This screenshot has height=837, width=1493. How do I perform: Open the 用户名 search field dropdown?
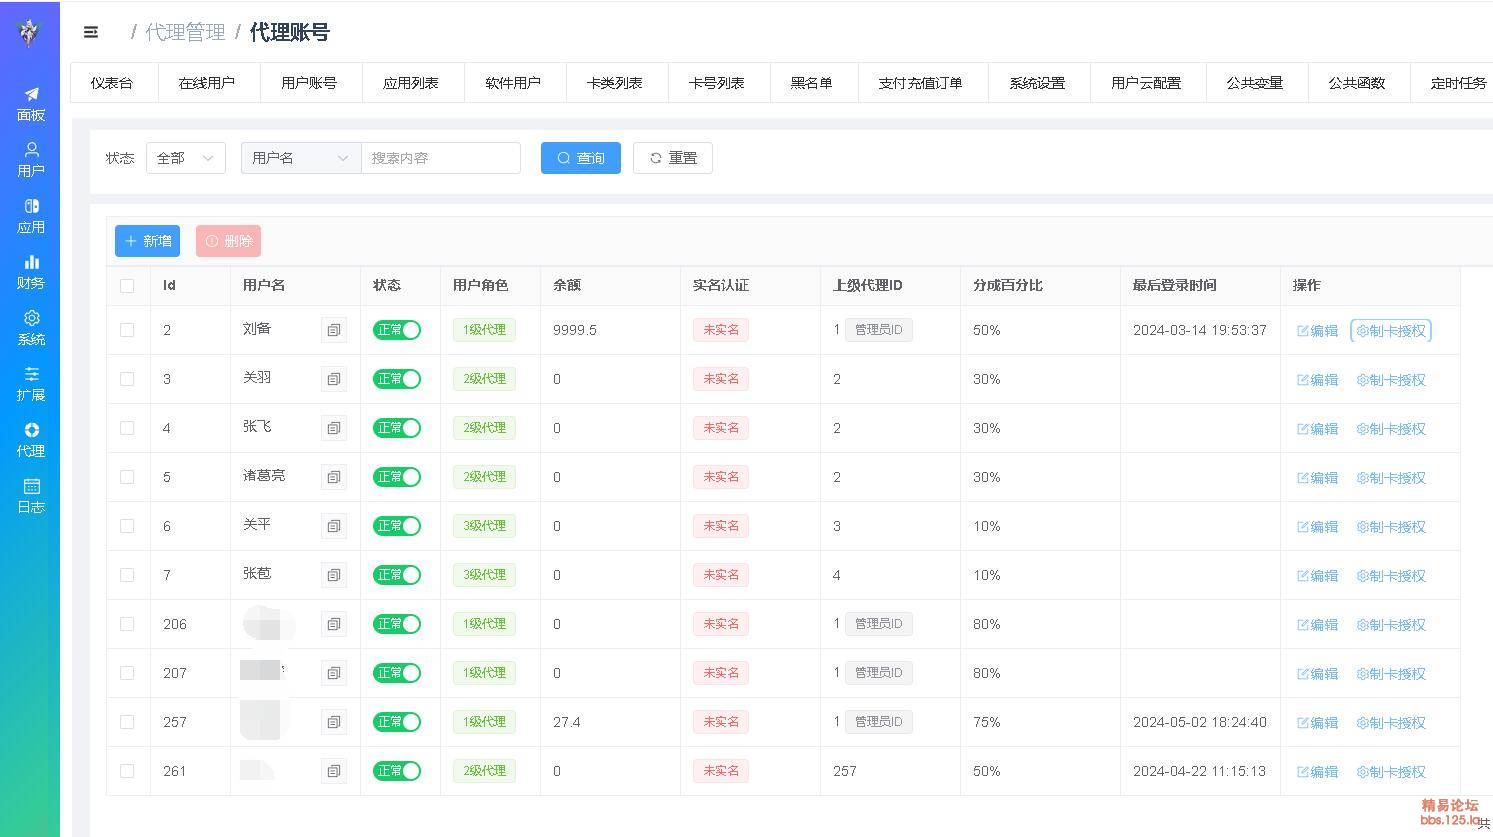pos(300,158)
